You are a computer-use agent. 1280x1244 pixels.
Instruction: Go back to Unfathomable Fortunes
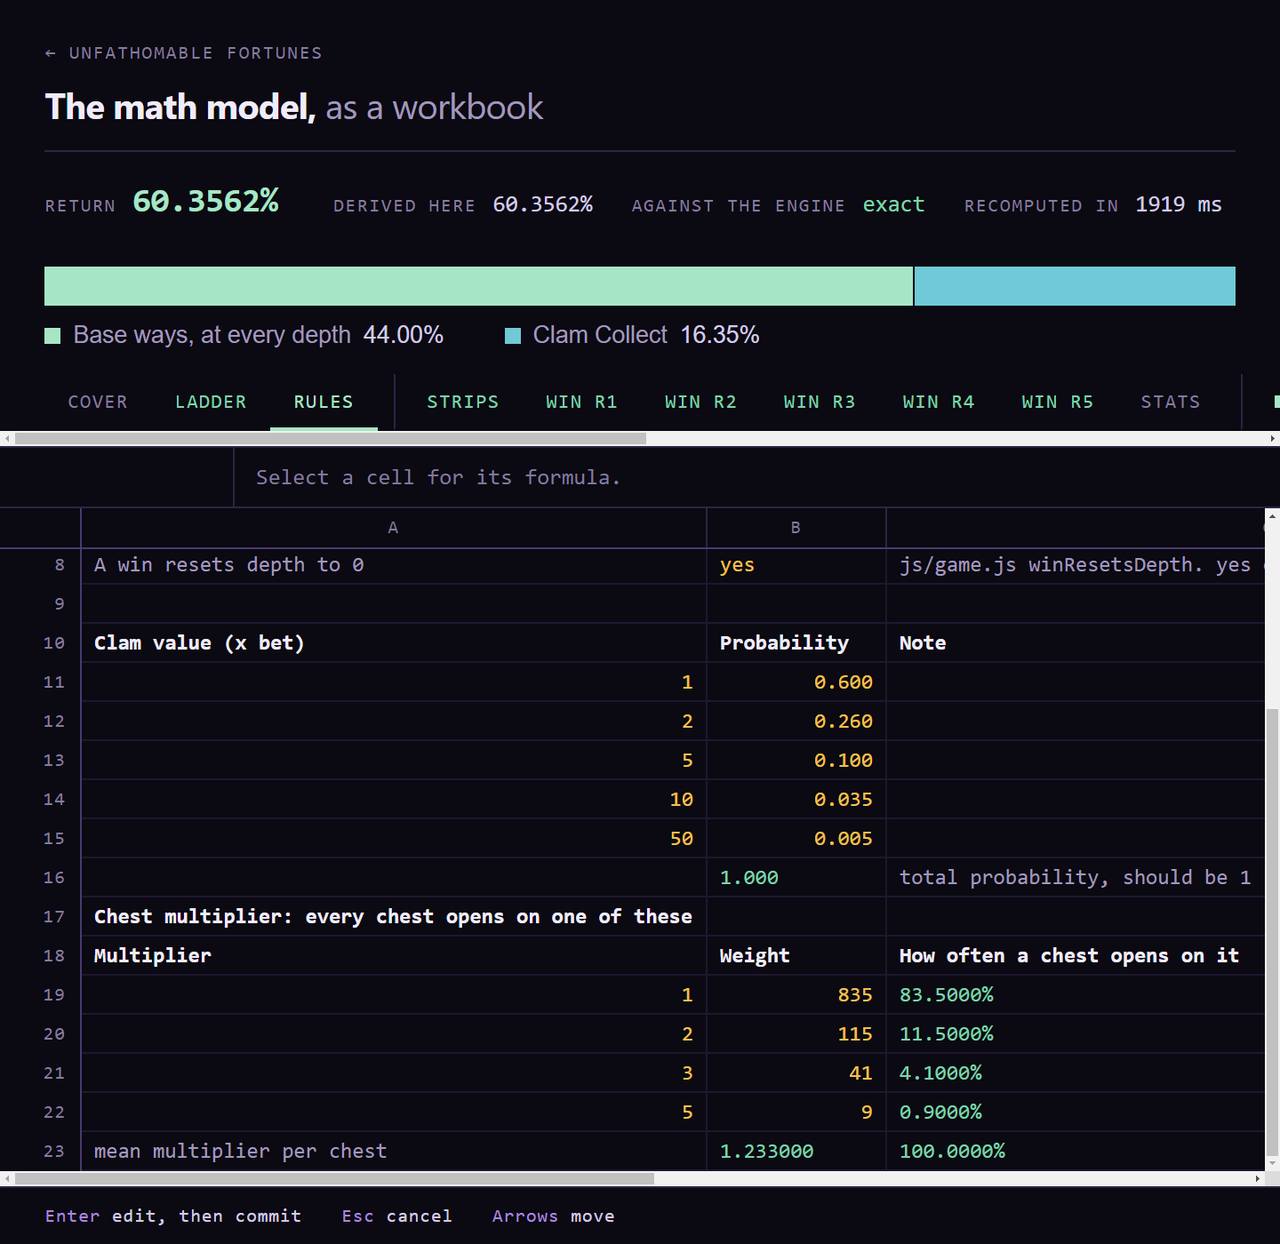tap(184, 53)
